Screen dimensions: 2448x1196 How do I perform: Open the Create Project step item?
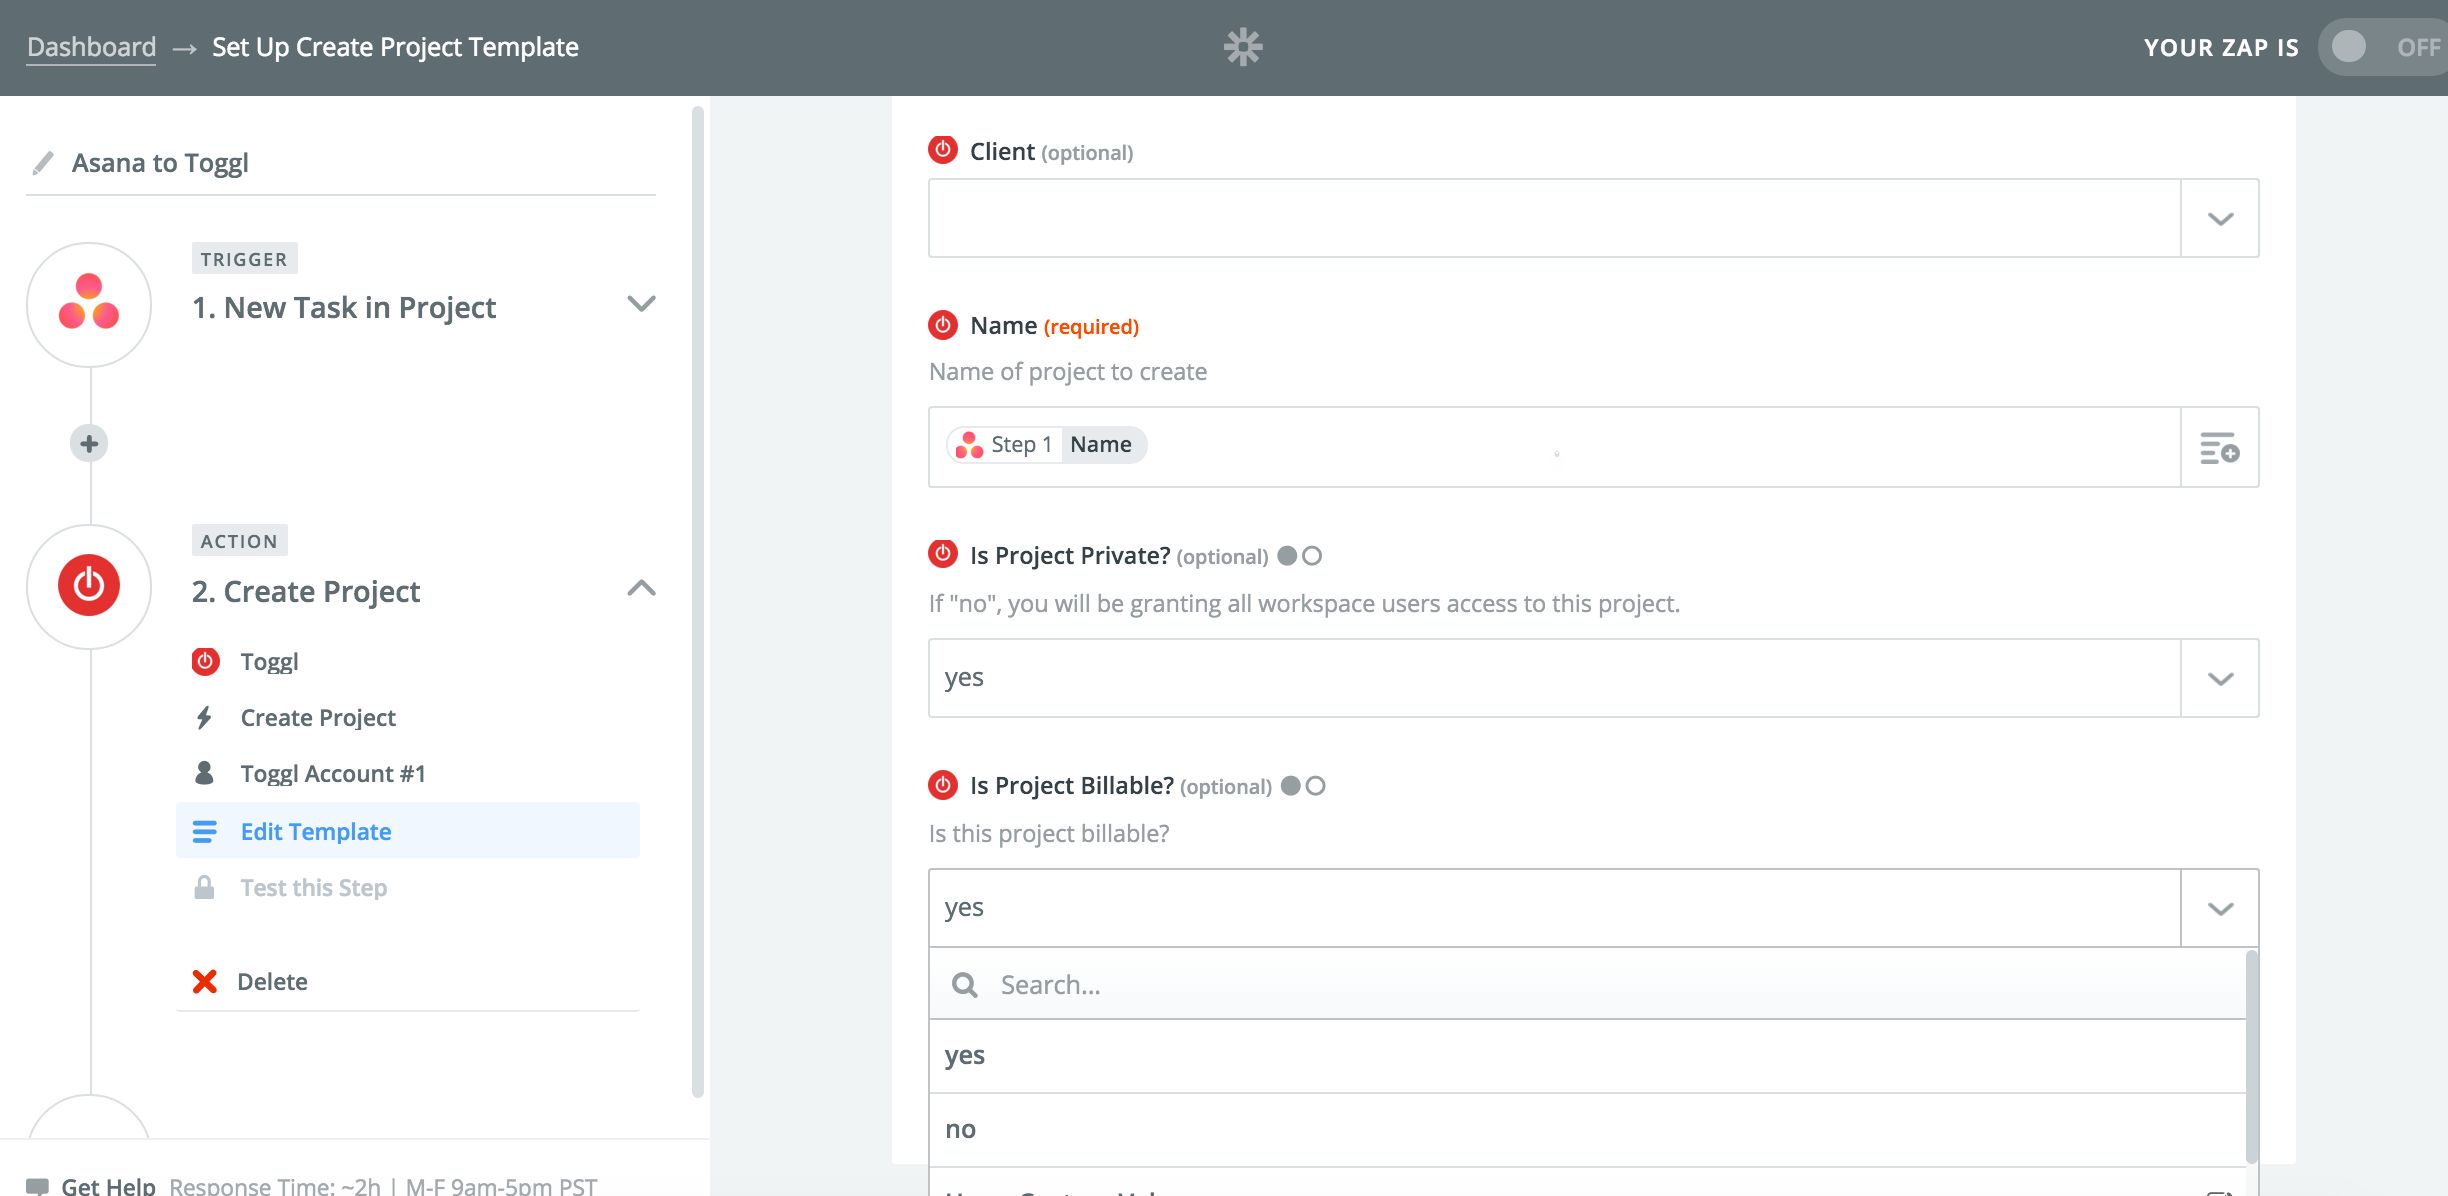pos(408,717)
